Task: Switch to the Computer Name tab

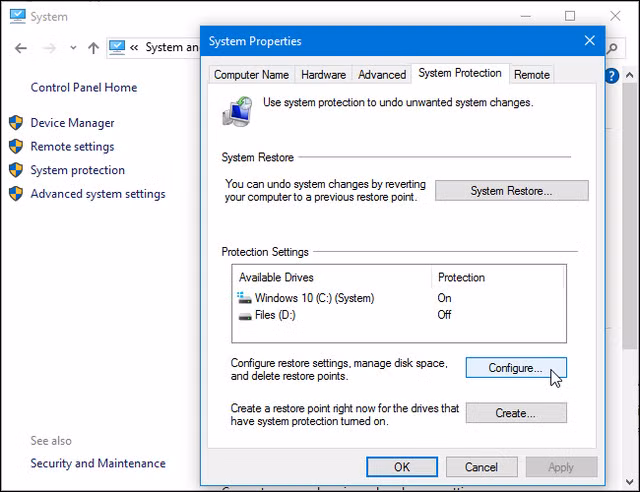Action: pyautogui.click(x=251, y=74)
